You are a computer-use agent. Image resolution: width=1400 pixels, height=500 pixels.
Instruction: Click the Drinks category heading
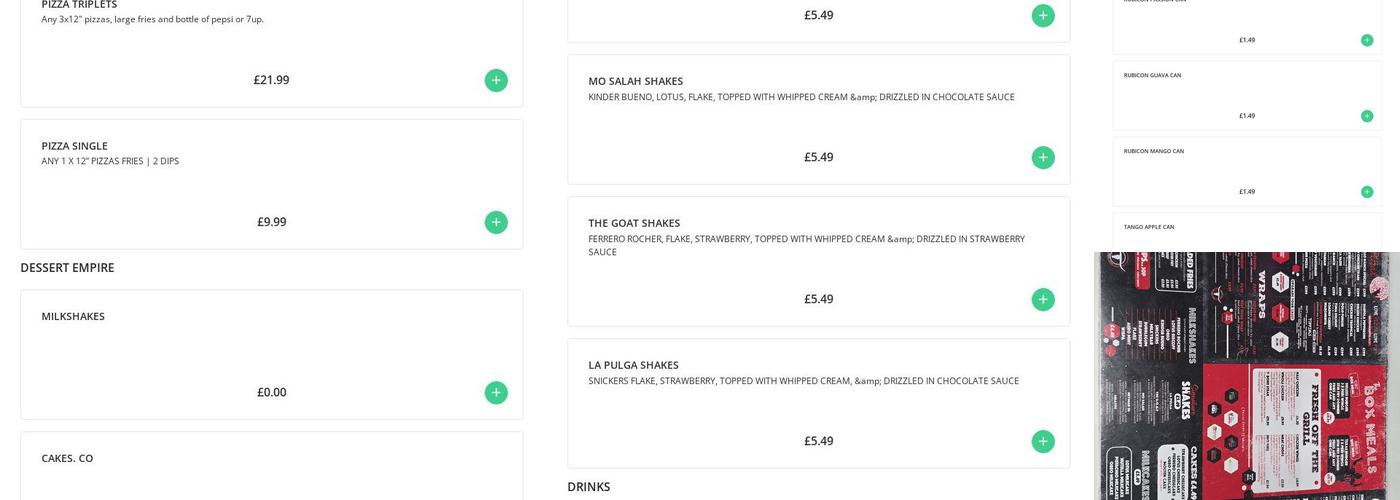click(588, 487)
